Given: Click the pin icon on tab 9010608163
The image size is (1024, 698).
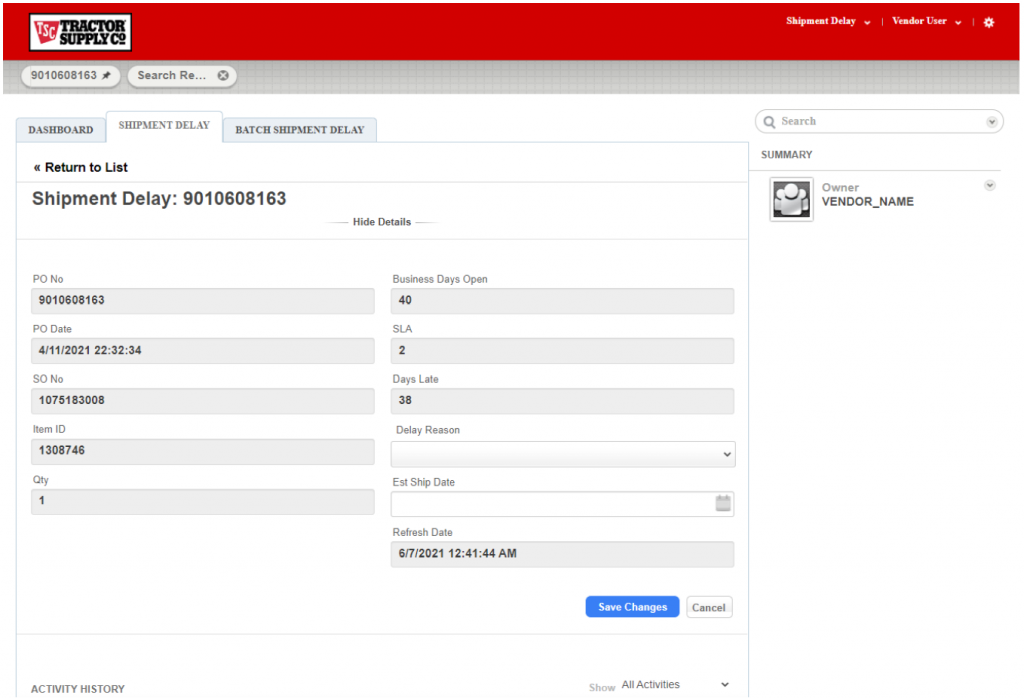Looking at the screenshot, I should [x=106, y=76].
